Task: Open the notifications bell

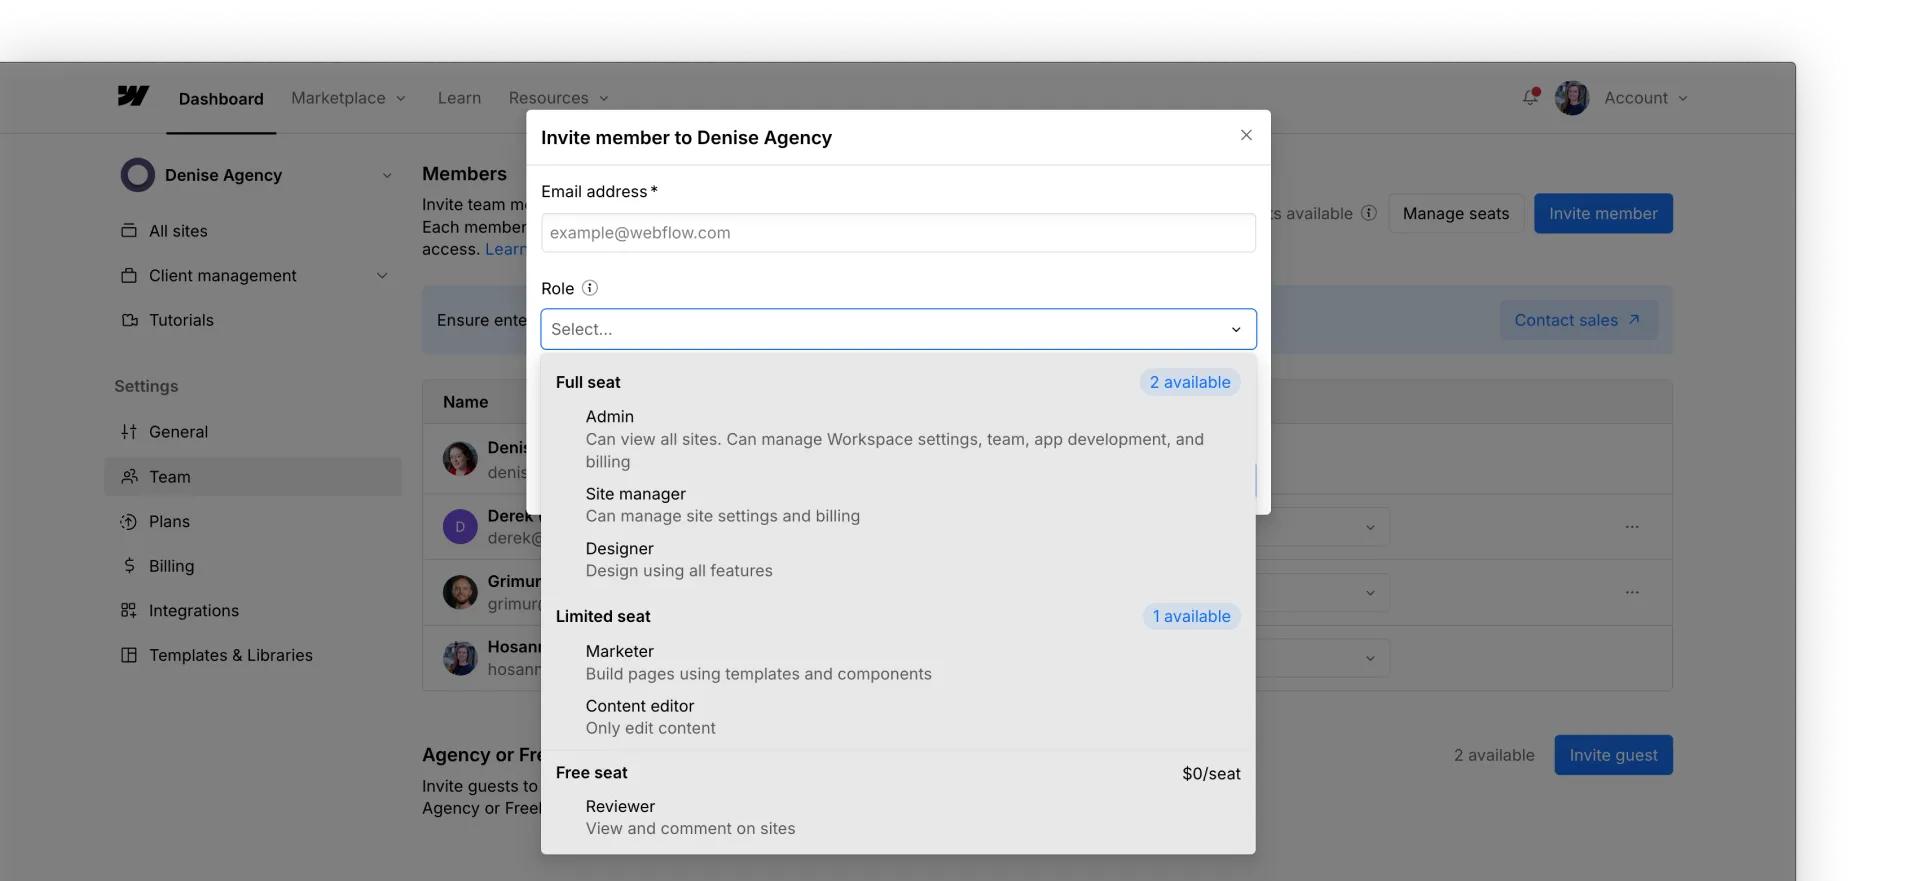Action: coord(1530,97)
